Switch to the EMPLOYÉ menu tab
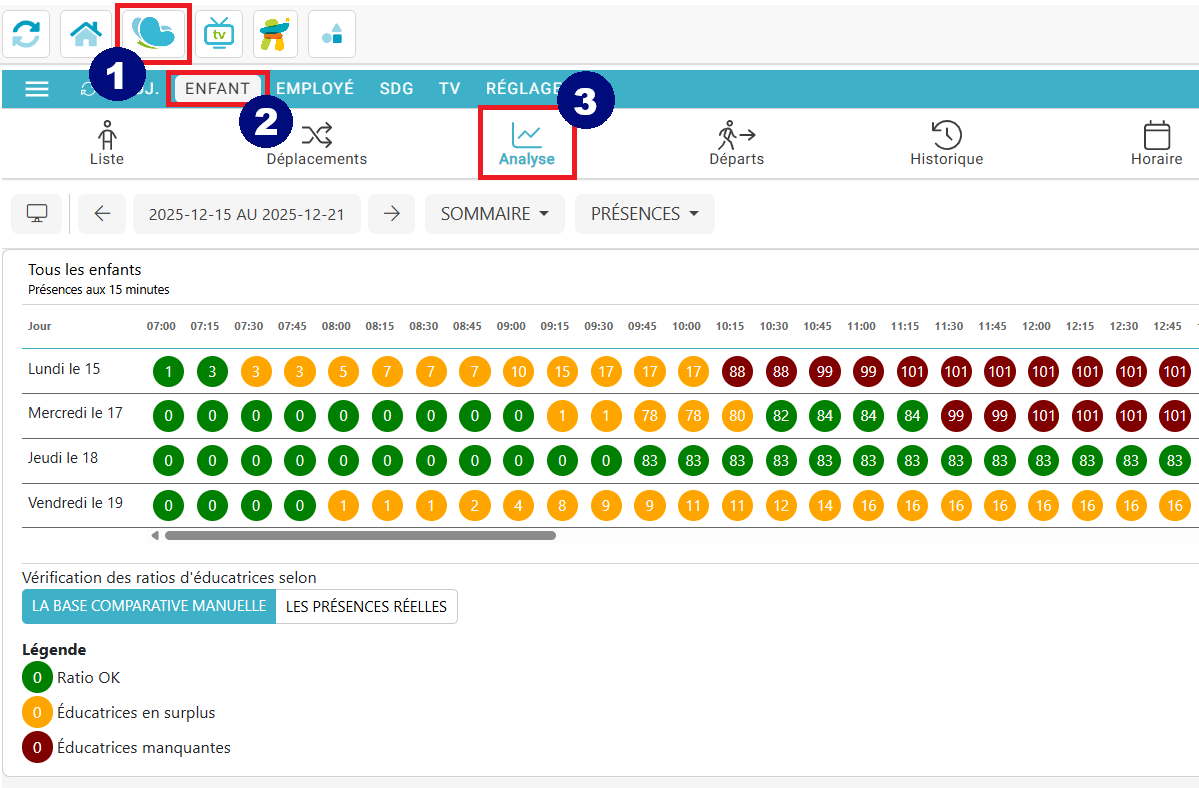Viewport: 1199px width, 788px height. (315, 89)
